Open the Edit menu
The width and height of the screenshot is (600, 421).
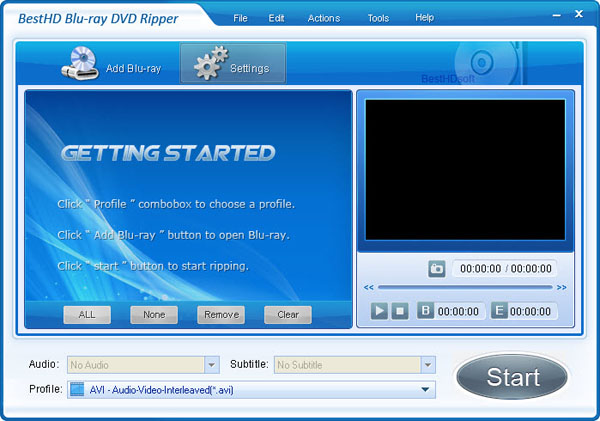(x=276, y=18)
